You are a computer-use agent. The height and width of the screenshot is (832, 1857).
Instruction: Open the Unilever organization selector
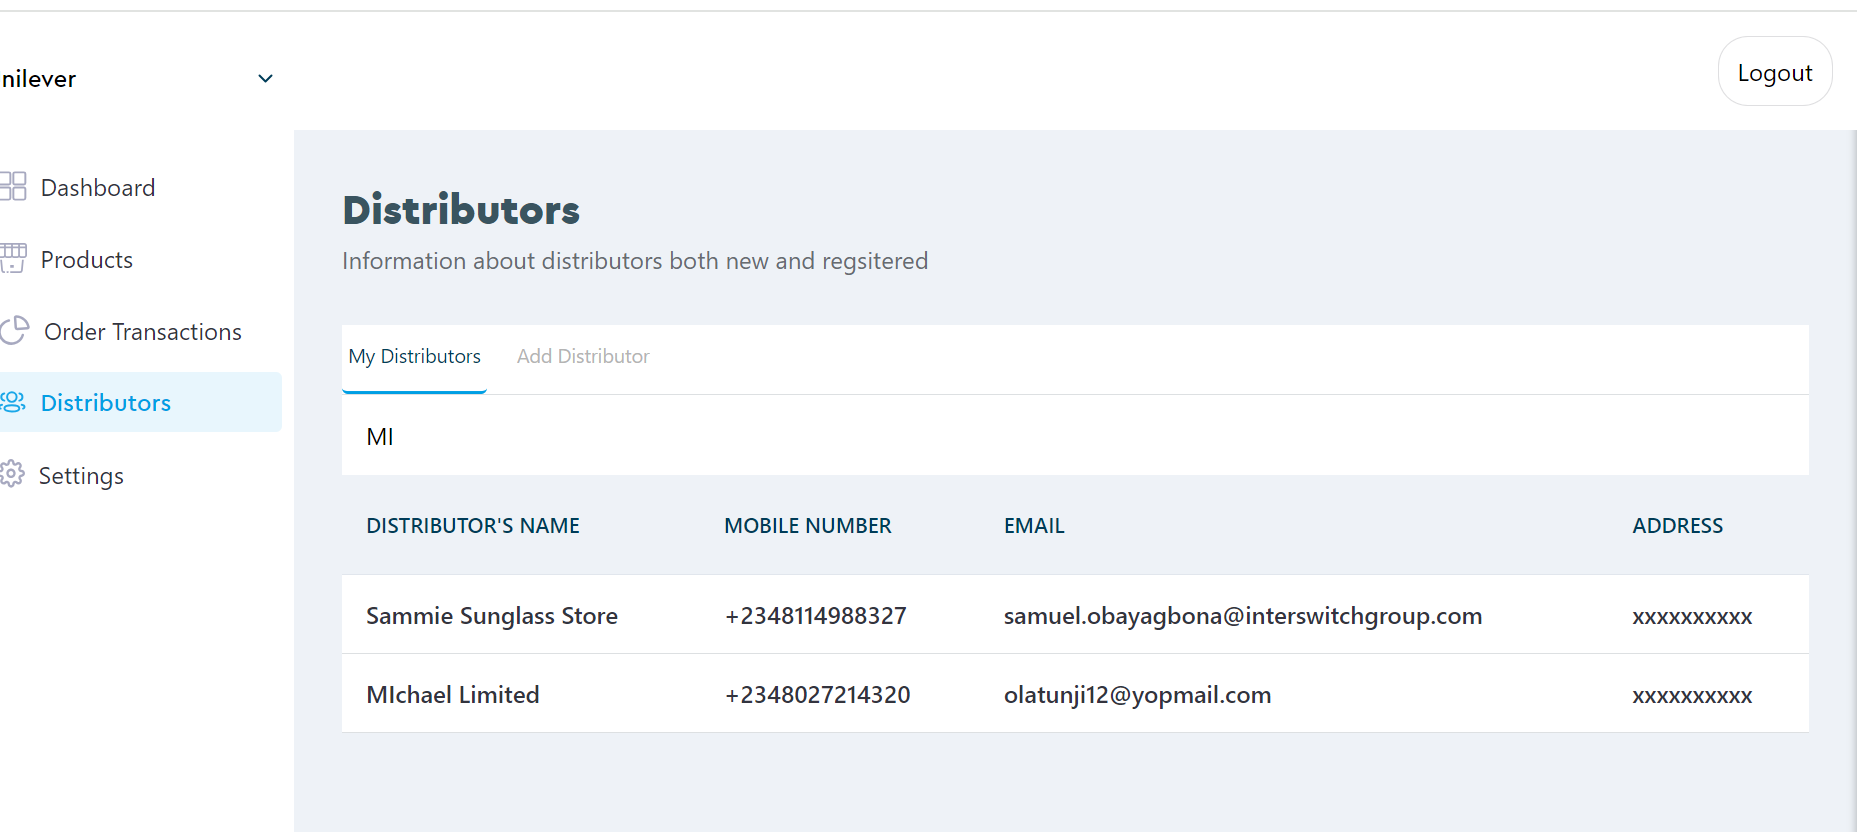click(x=40, y=79)
